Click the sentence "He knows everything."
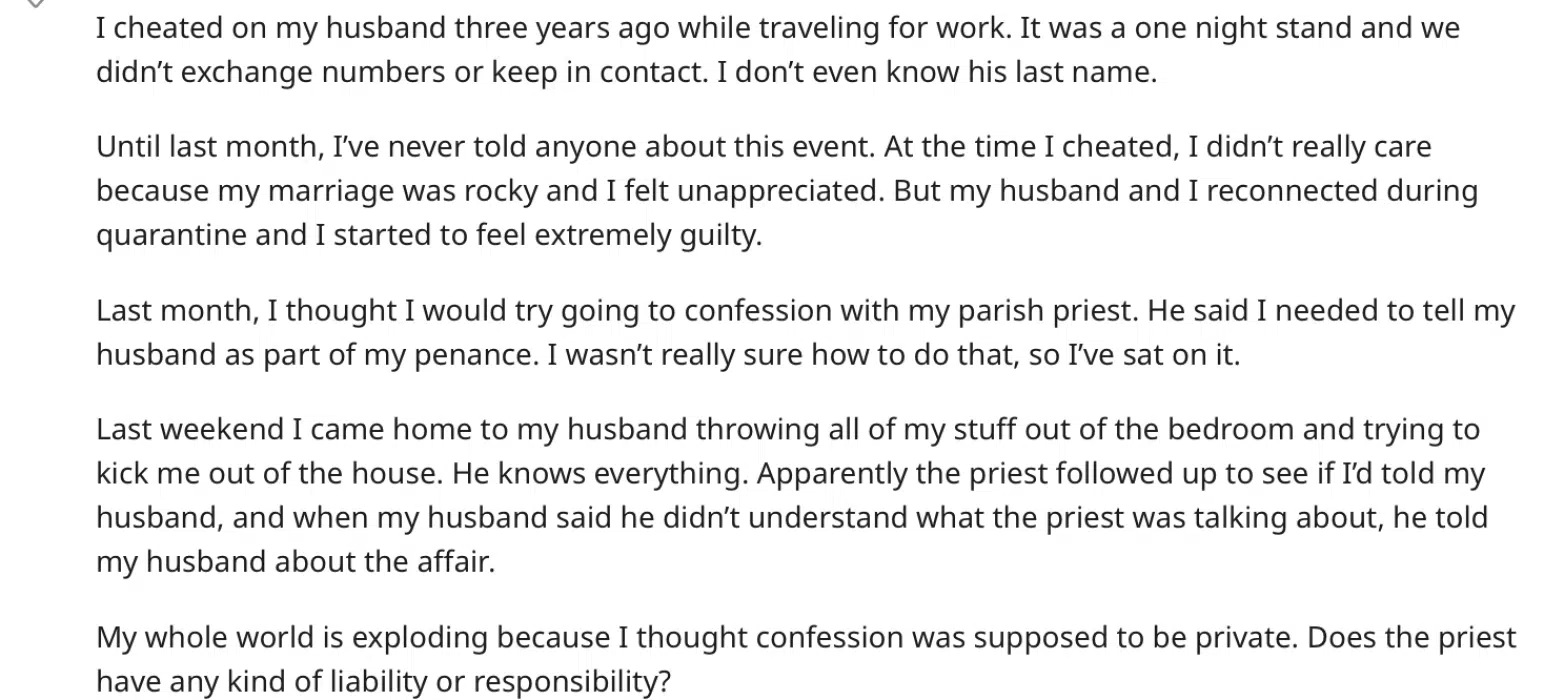This screenshot has height=700, width=1544. pyautogui.click(x=599, y=474)
